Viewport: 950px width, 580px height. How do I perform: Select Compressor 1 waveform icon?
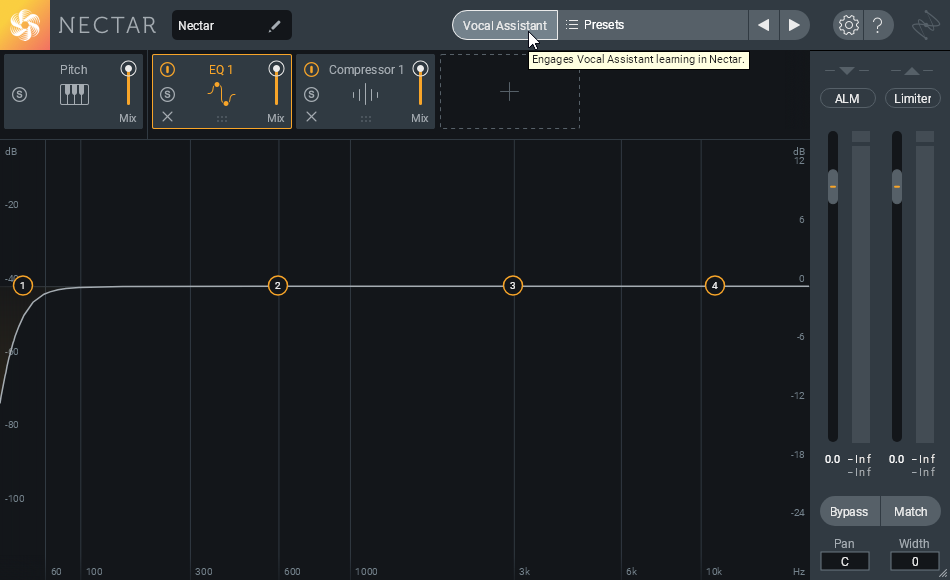(365, 95)
